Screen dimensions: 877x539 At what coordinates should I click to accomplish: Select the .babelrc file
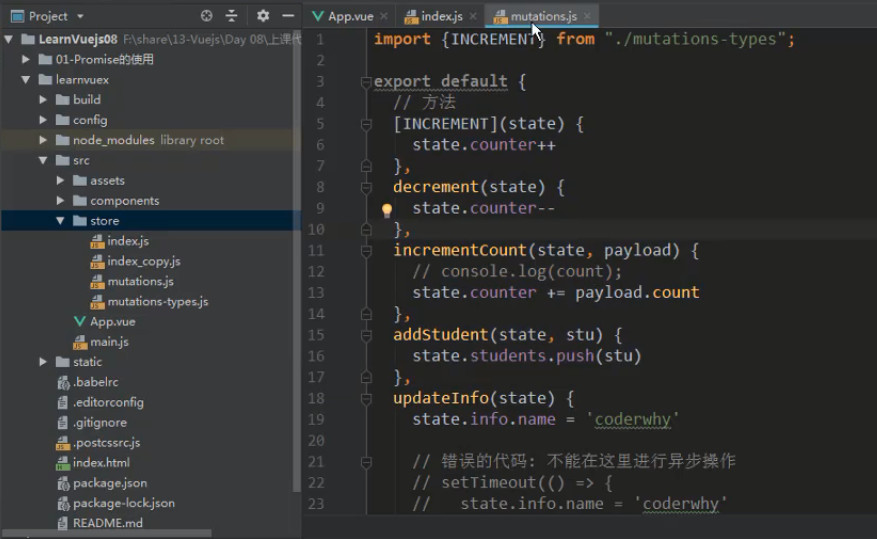(x=95, y=382)
